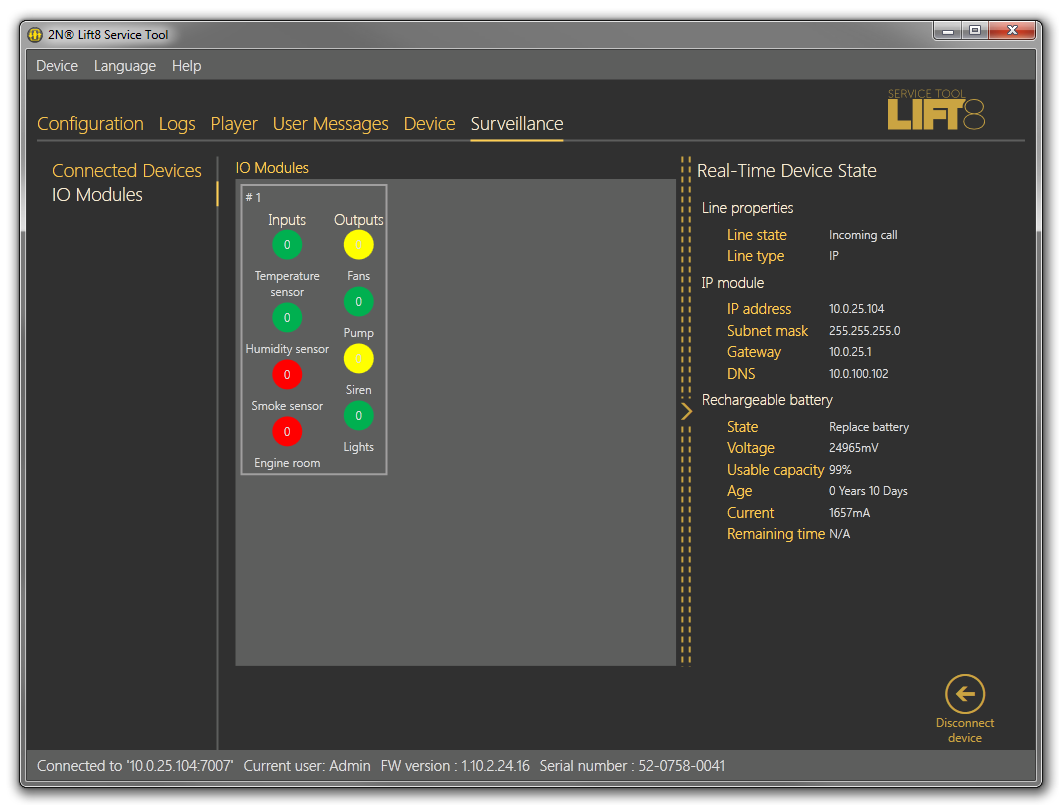Switch to the Configuration tab
Viewport: 1059px width, 805px height.
pyautogui.click(x=90, y=124)
